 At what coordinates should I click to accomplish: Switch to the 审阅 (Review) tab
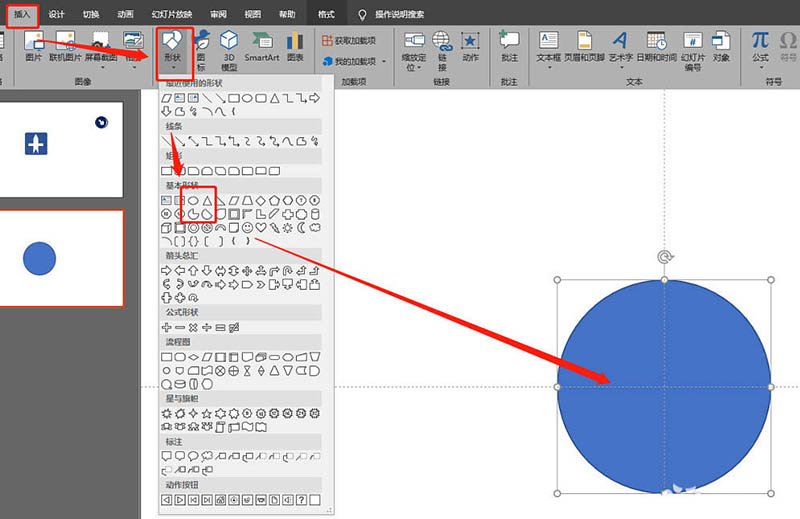(218, 14)
